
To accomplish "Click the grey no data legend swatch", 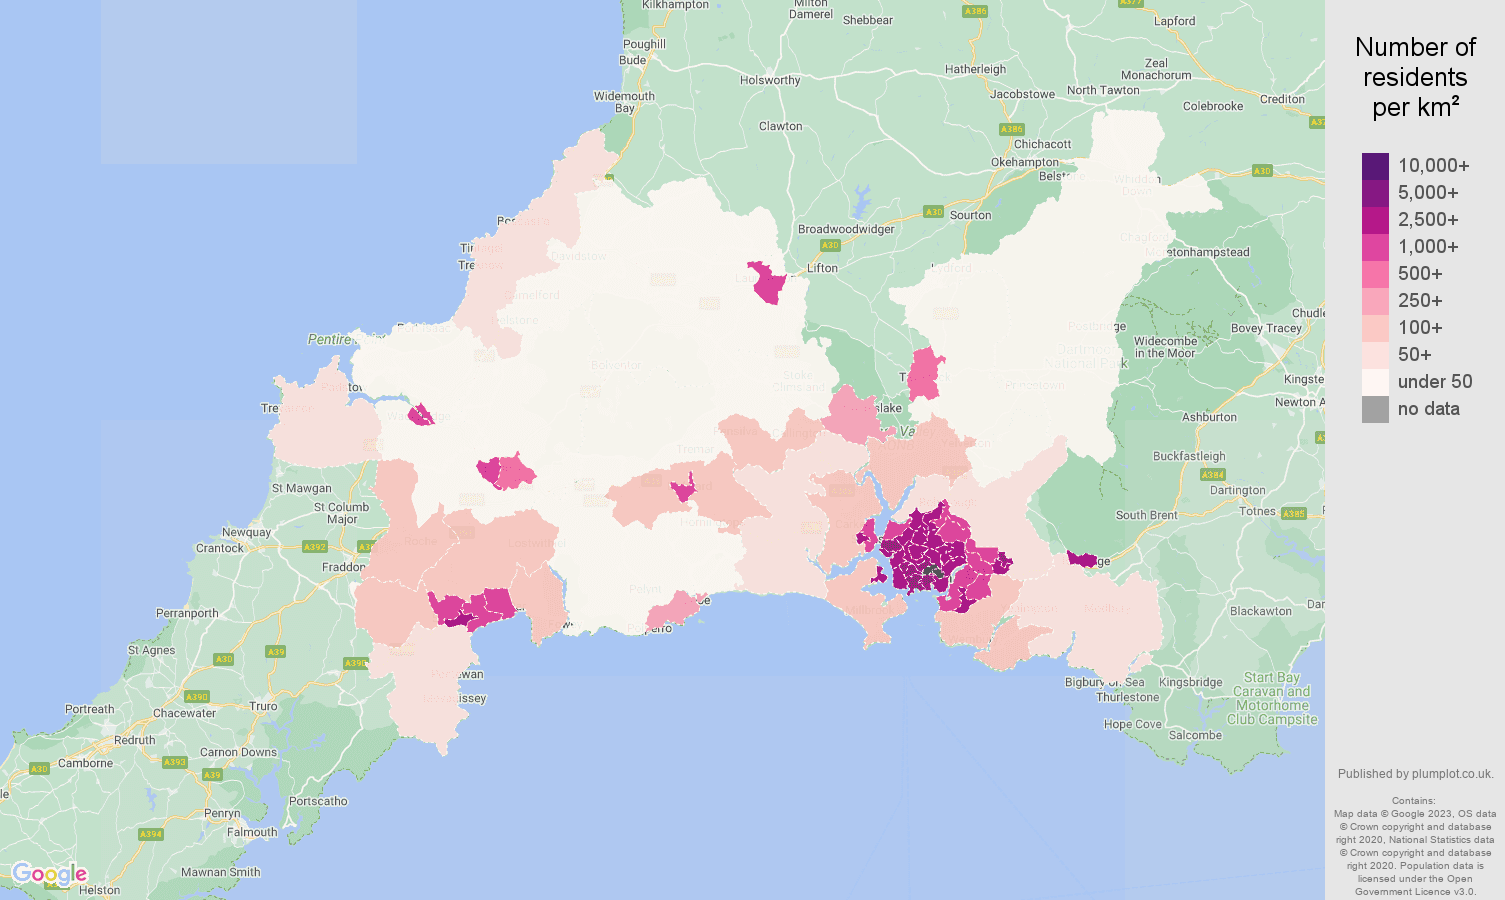I will 1375,409.
